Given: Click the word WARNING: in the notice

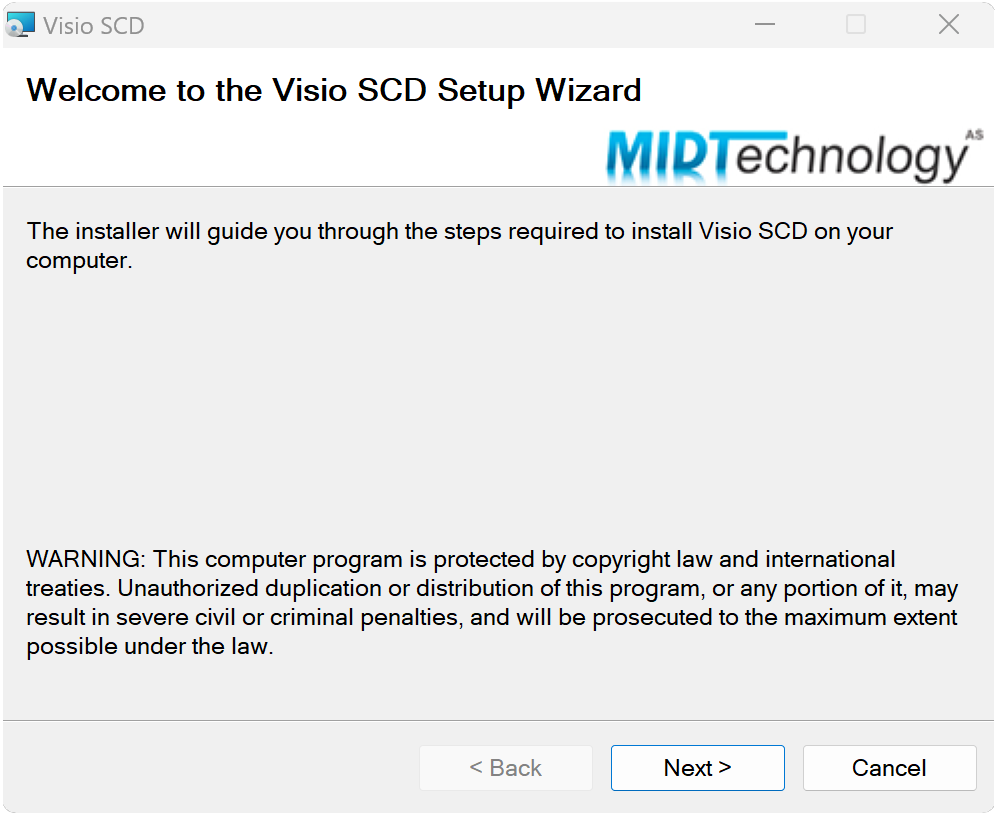Looking at the screenshot, I should click(86, 559).
